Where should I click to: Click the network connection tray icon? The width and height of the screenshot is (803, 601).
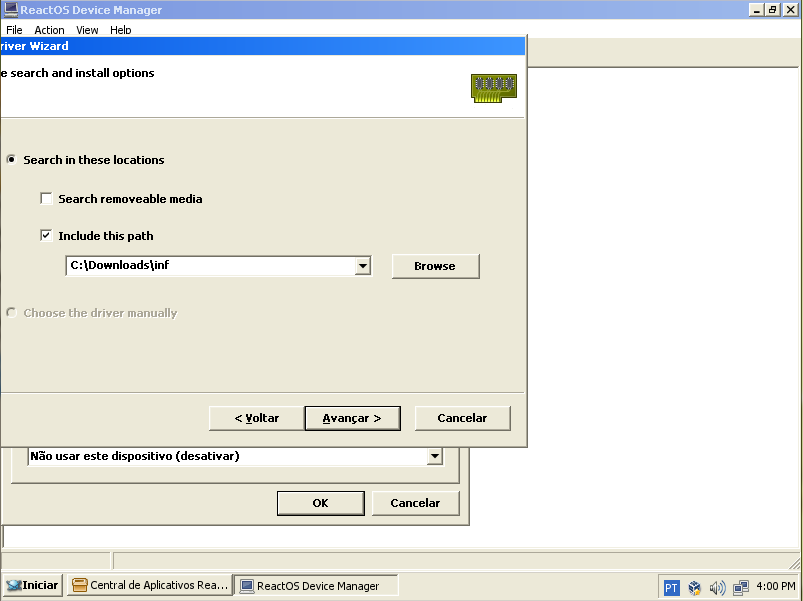click(741, 587)
